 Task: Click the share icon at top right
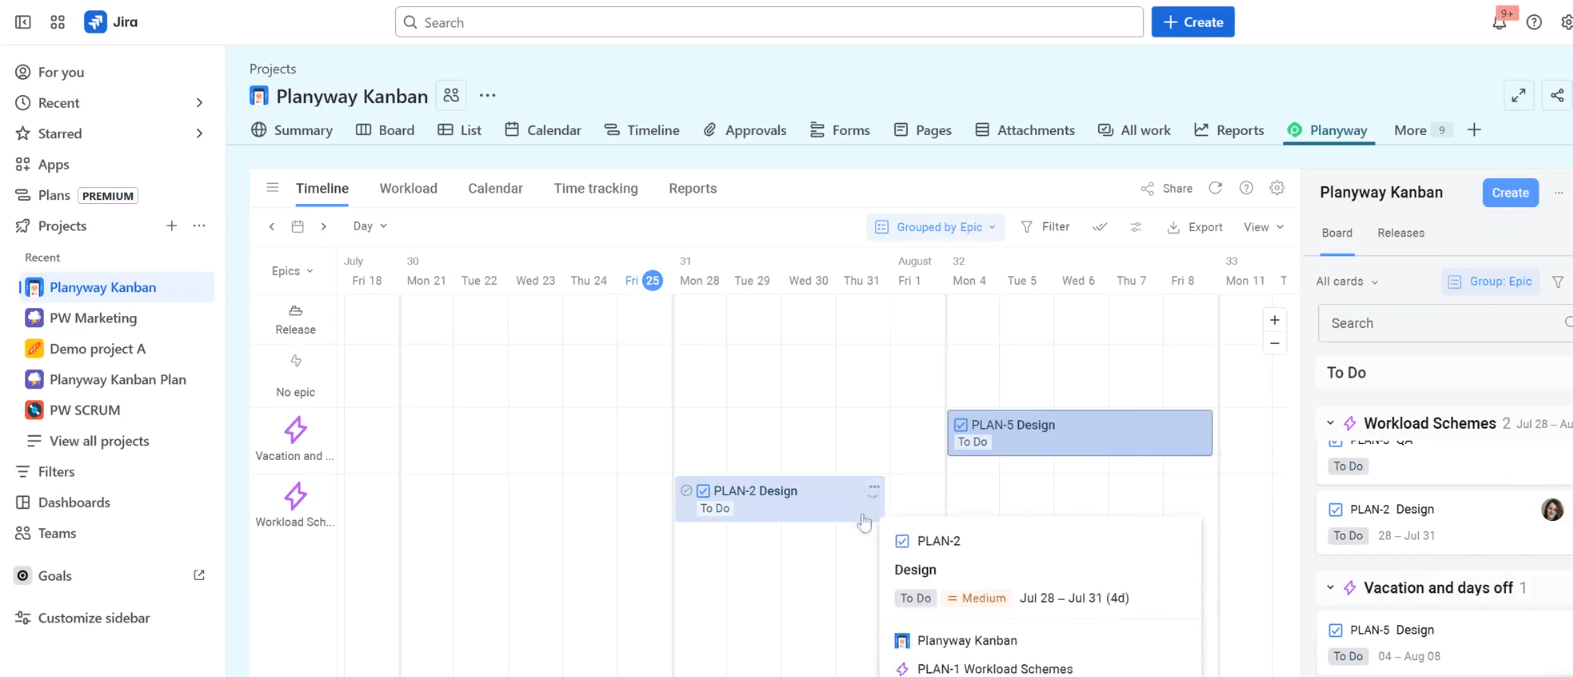1557,95
